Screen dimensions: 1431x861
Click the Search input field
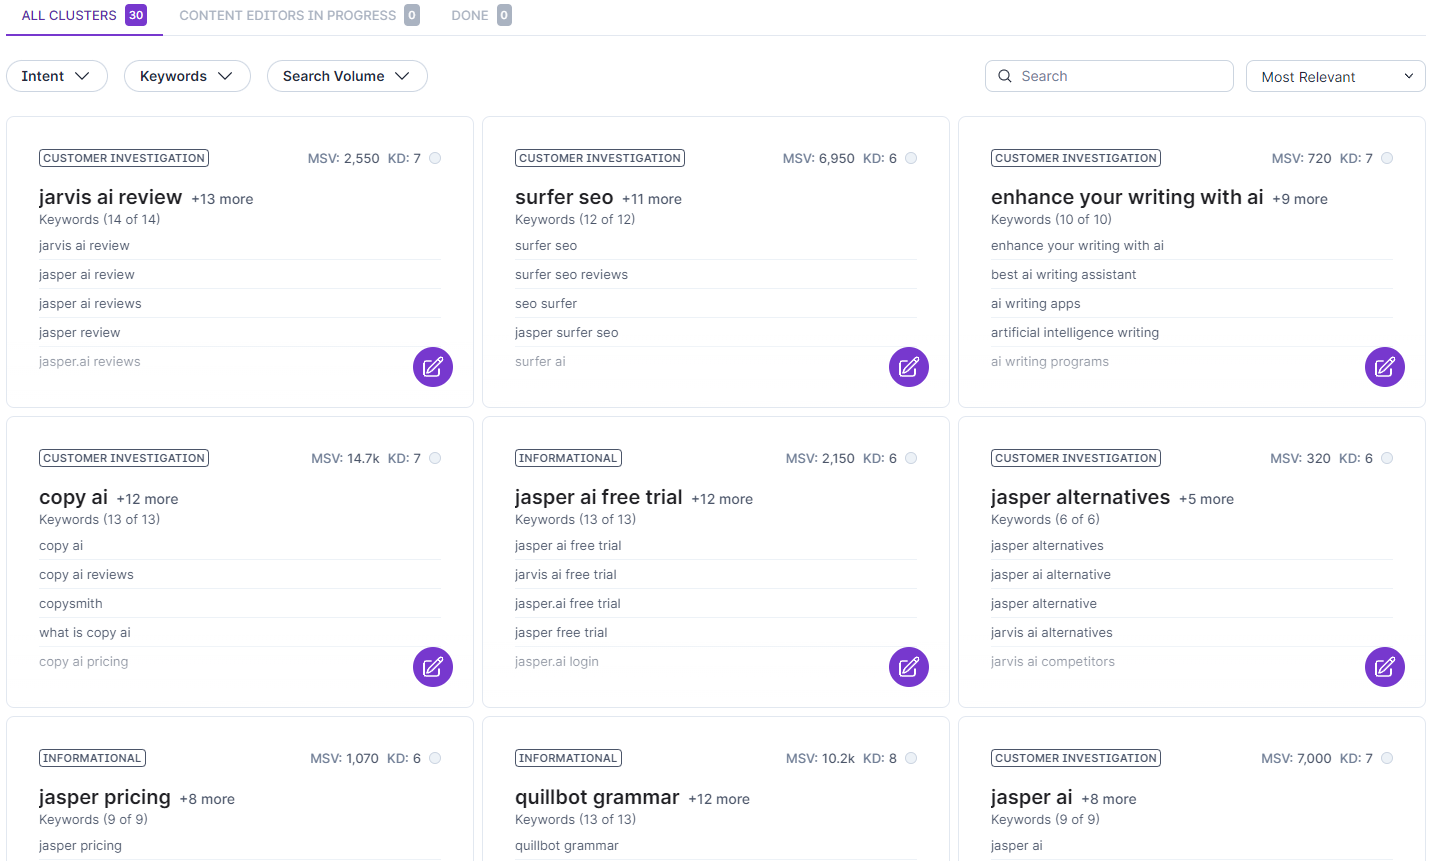coord(1109,76)
